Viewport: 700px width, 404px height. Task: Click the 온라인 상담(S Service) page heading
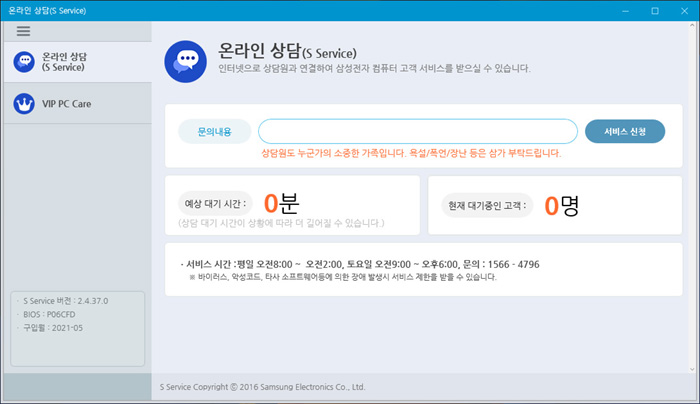pyautogui.click(x=287, y=51)
